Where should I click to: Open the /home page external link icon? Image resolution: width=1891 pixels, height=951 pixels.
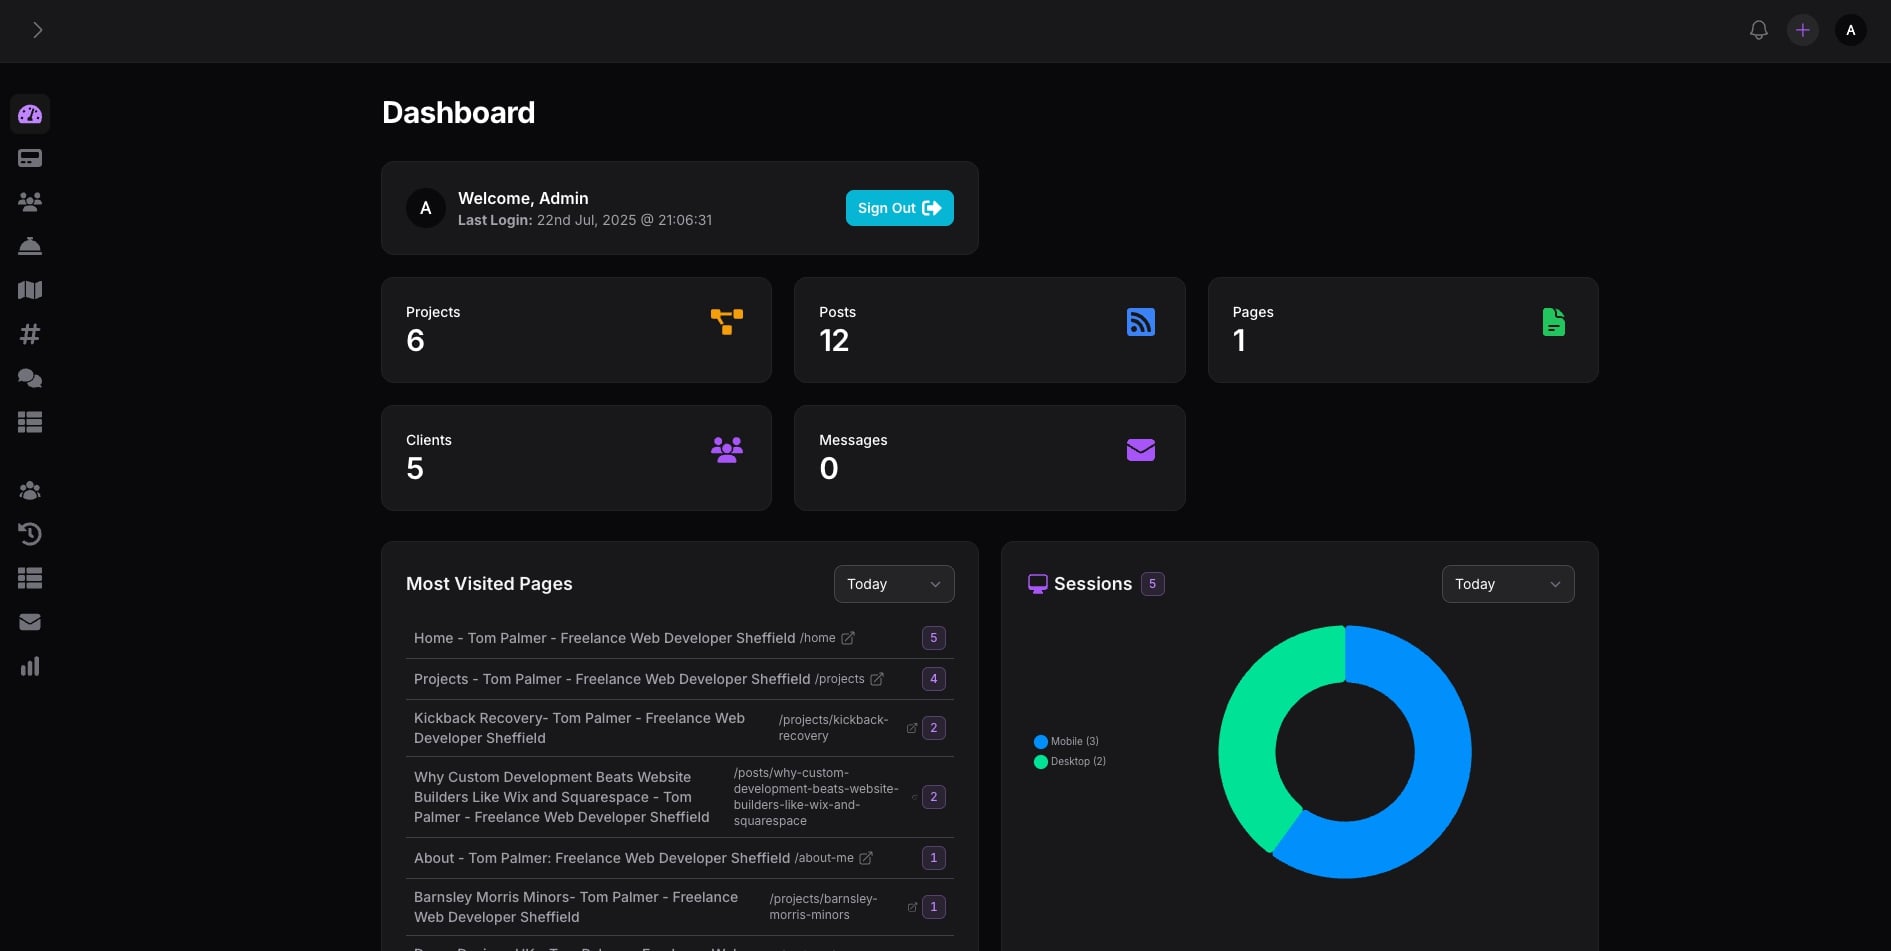[x=848, y=638]
